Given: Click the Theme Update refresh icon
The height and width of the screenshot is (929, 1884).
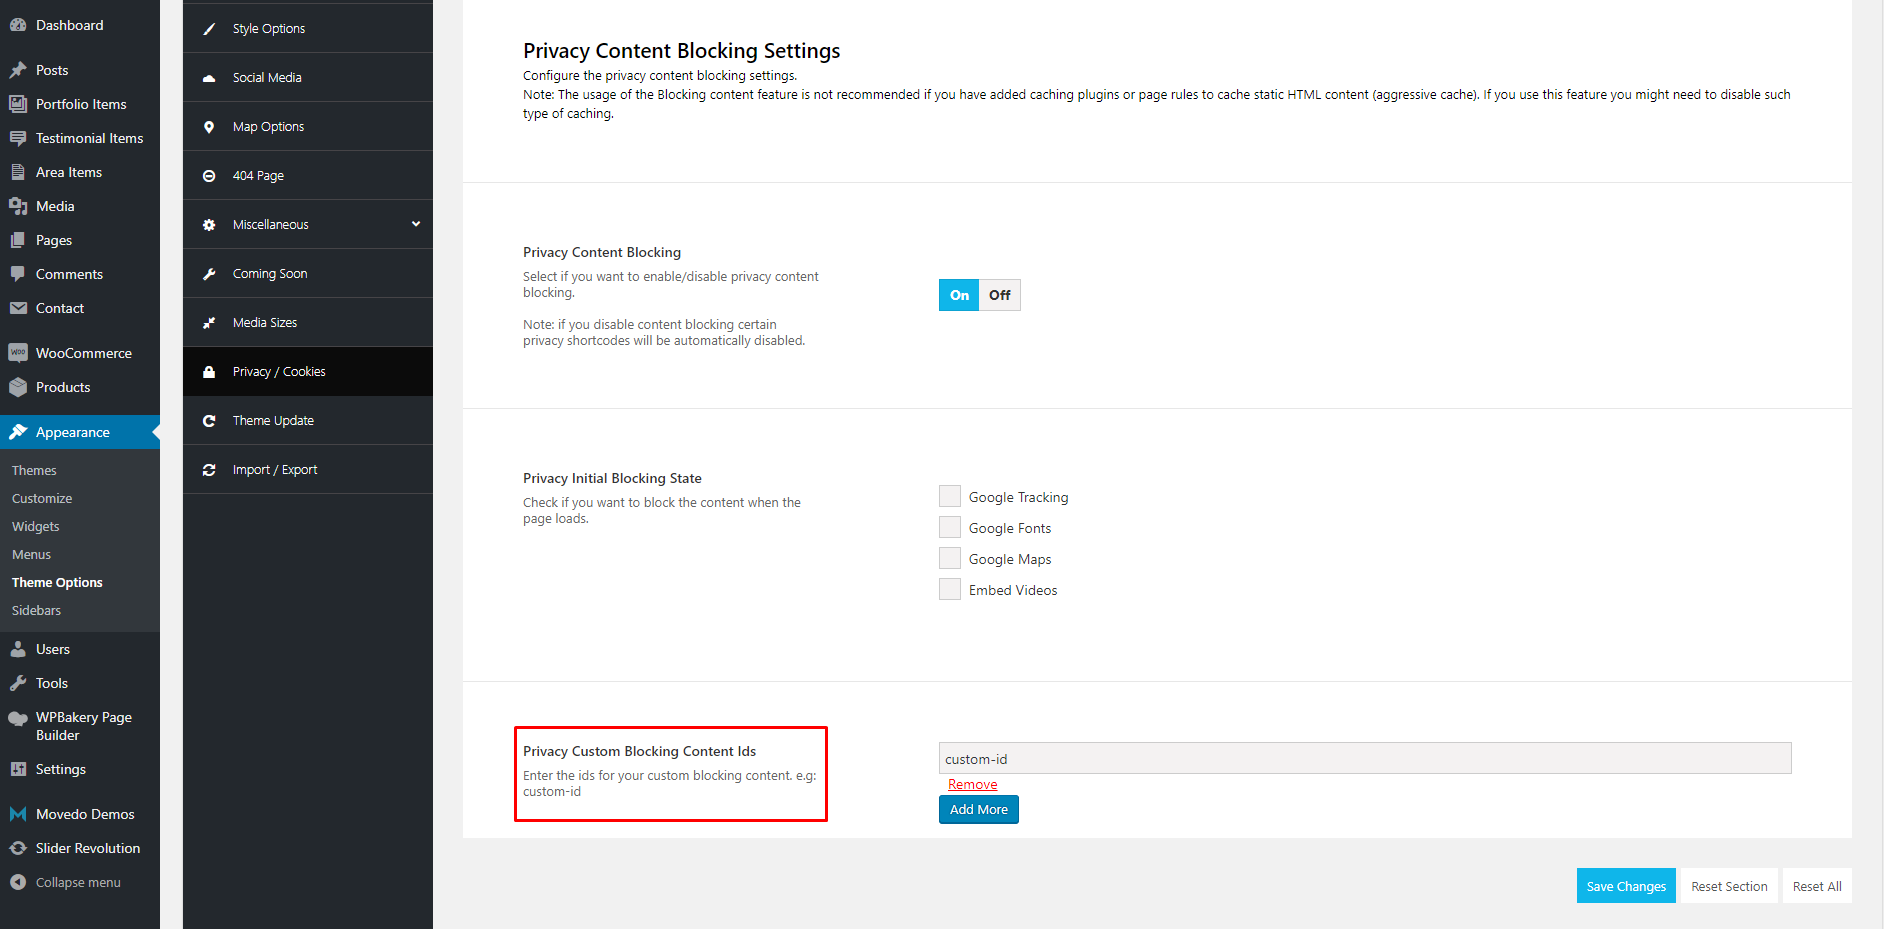Looking at the screenshot, I should pos(209,421).
